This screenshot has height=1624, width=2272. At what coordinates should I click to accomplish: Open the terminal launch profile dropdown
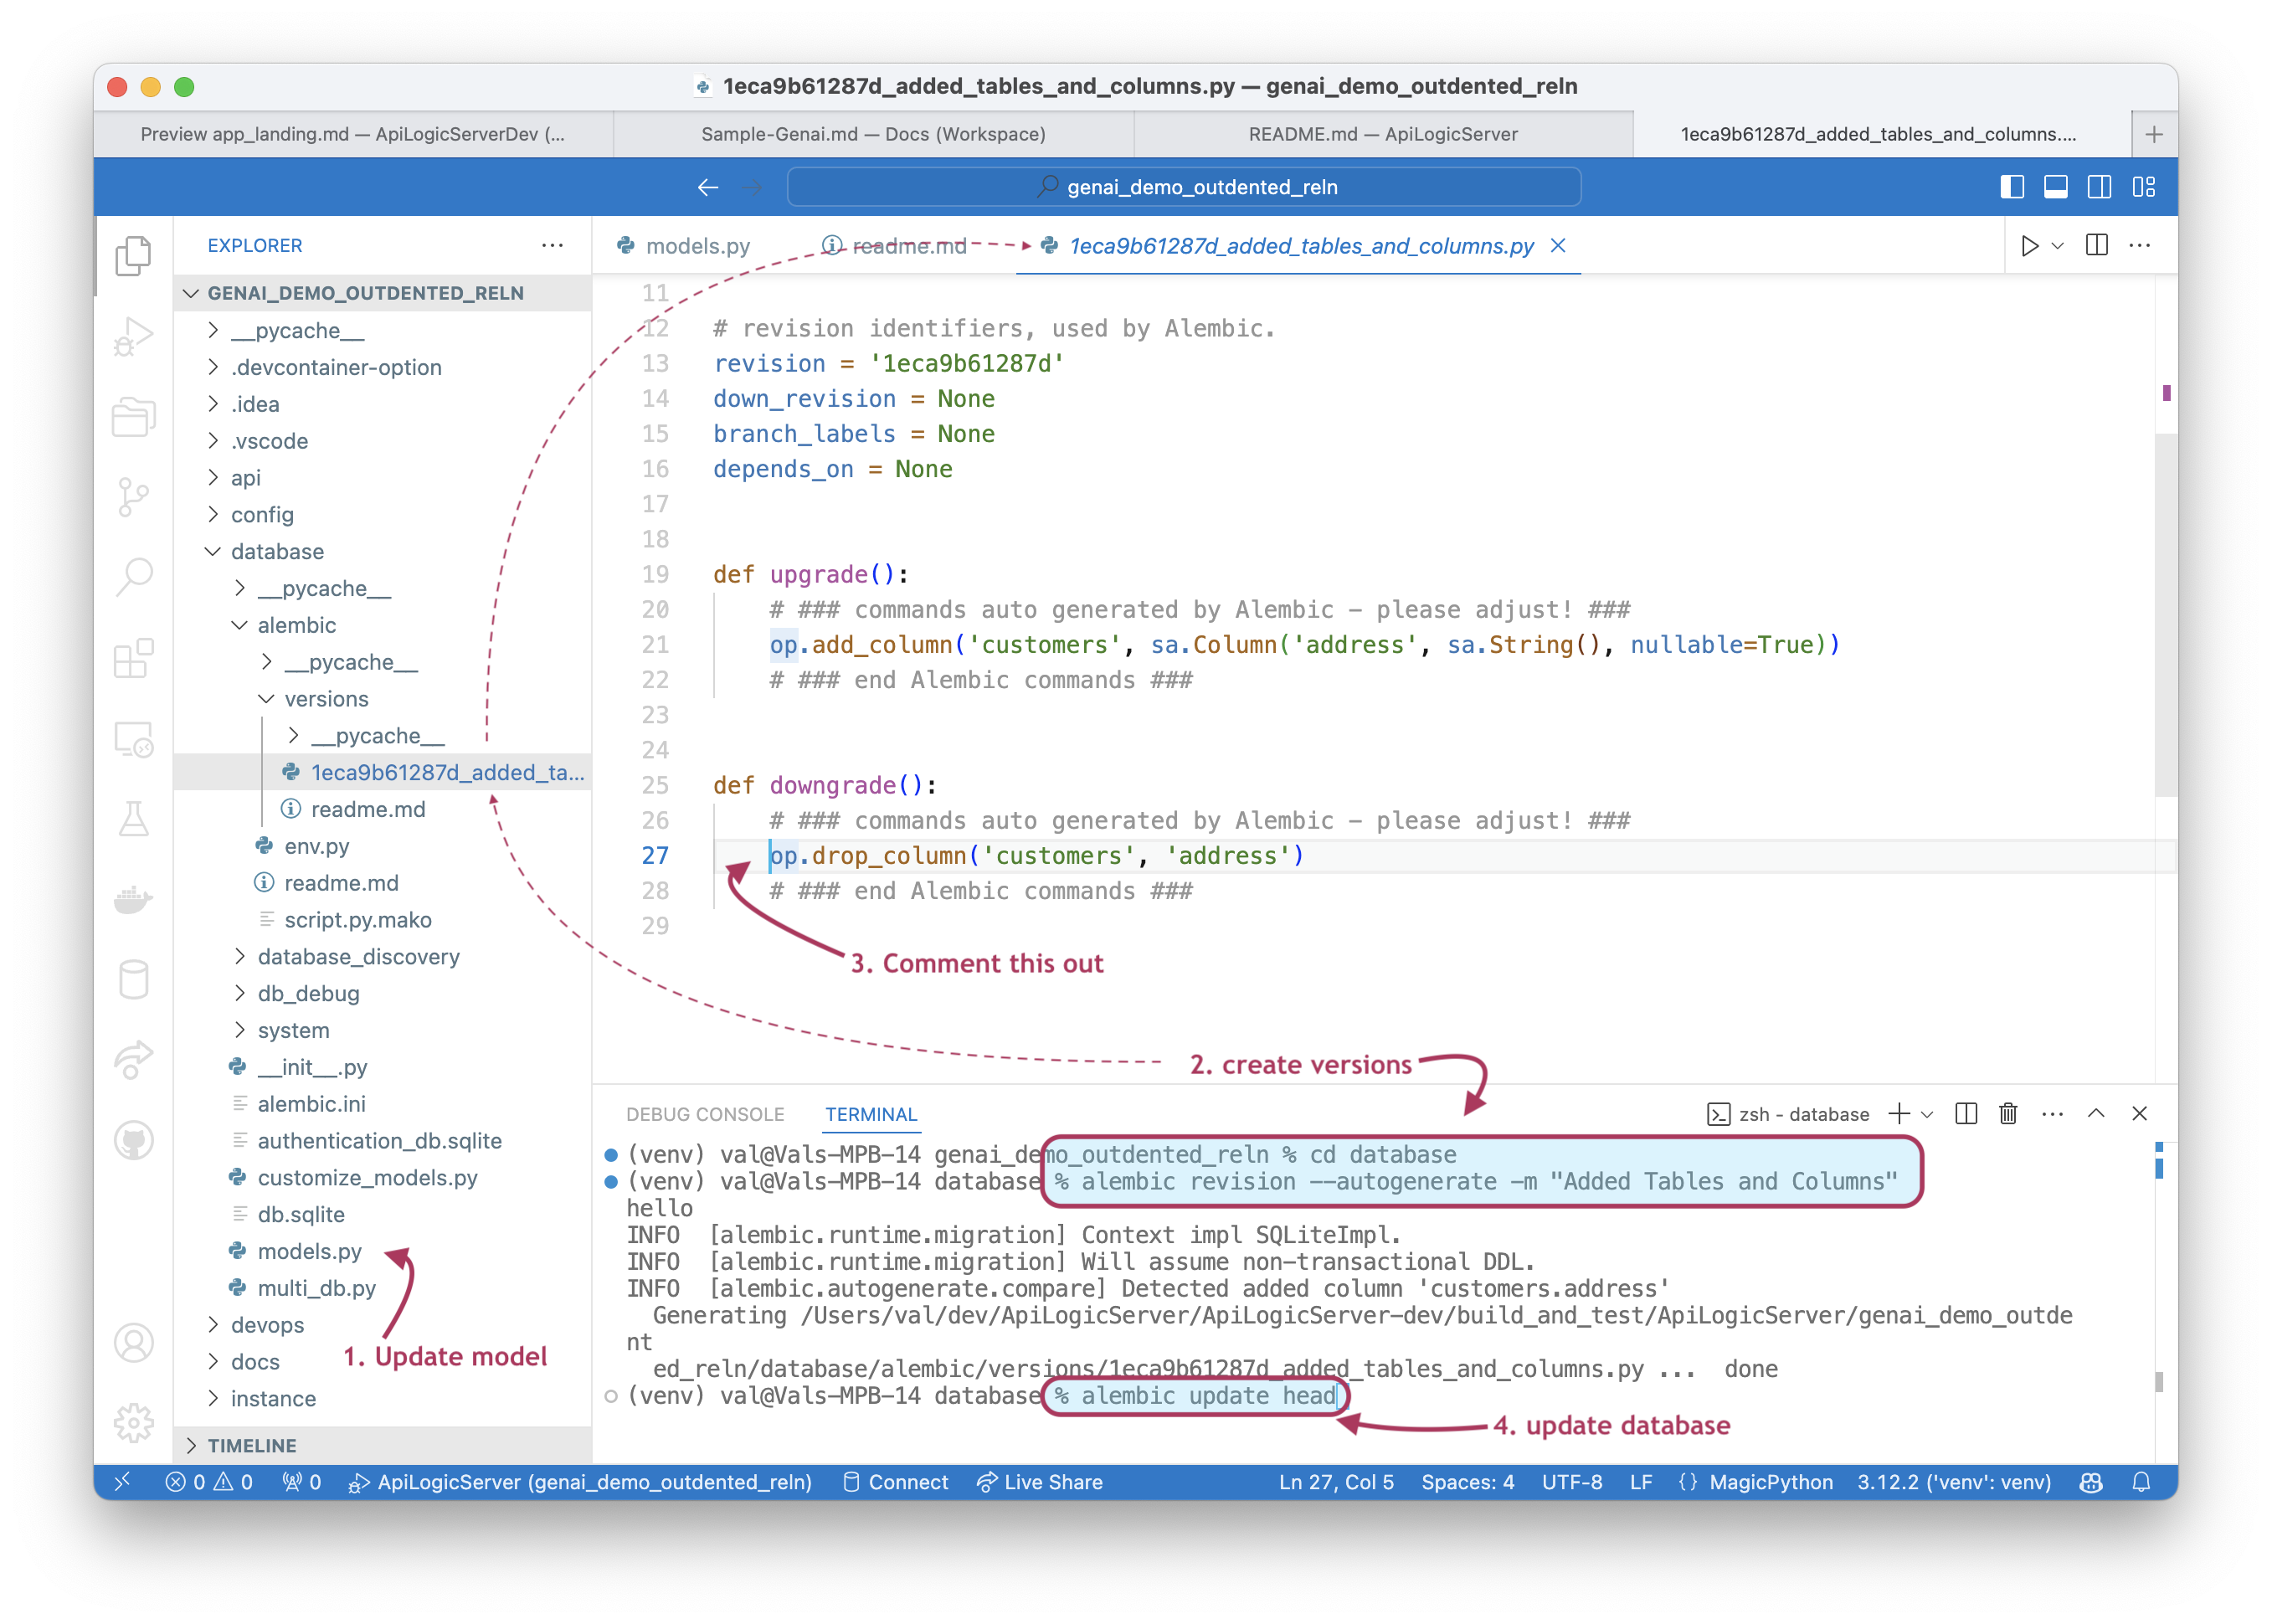(1927, 1114)
